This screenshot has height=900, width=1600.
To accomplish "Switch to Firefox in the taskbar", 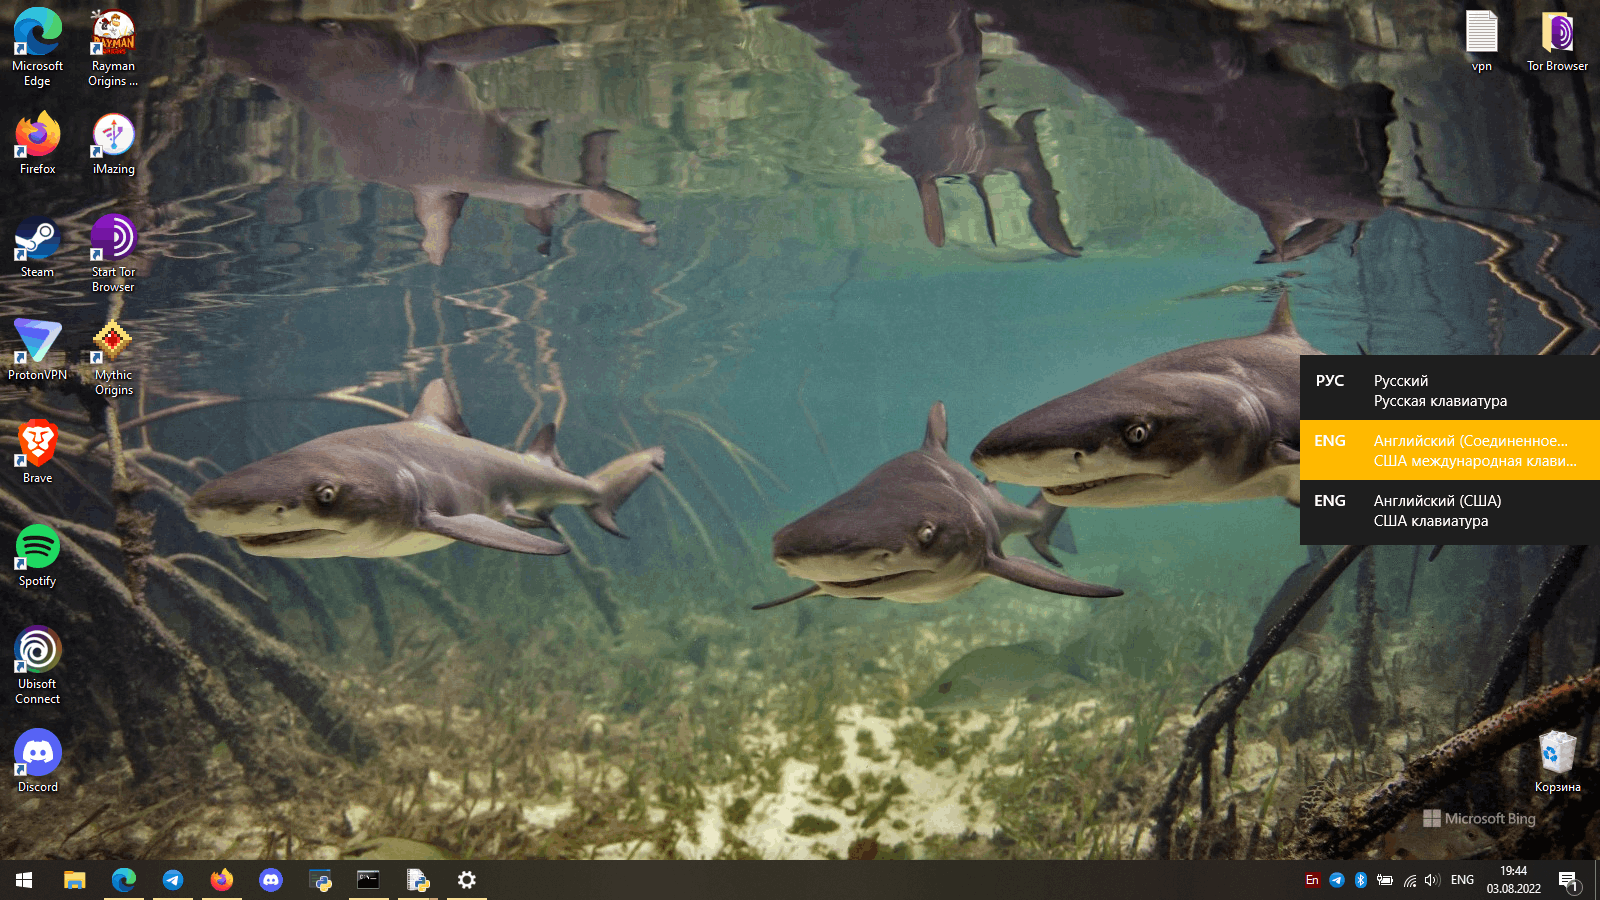I will pyautogui.click(x=222, y=880).
